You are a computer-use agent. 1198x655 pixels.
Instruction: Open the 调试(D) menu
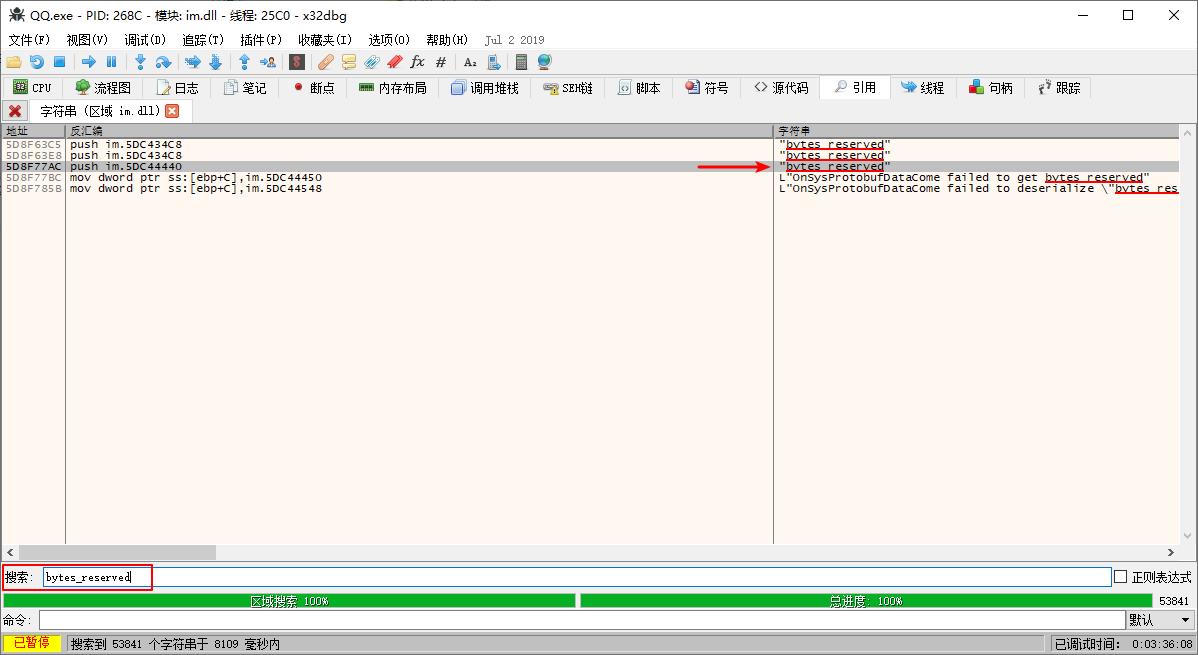145,40
